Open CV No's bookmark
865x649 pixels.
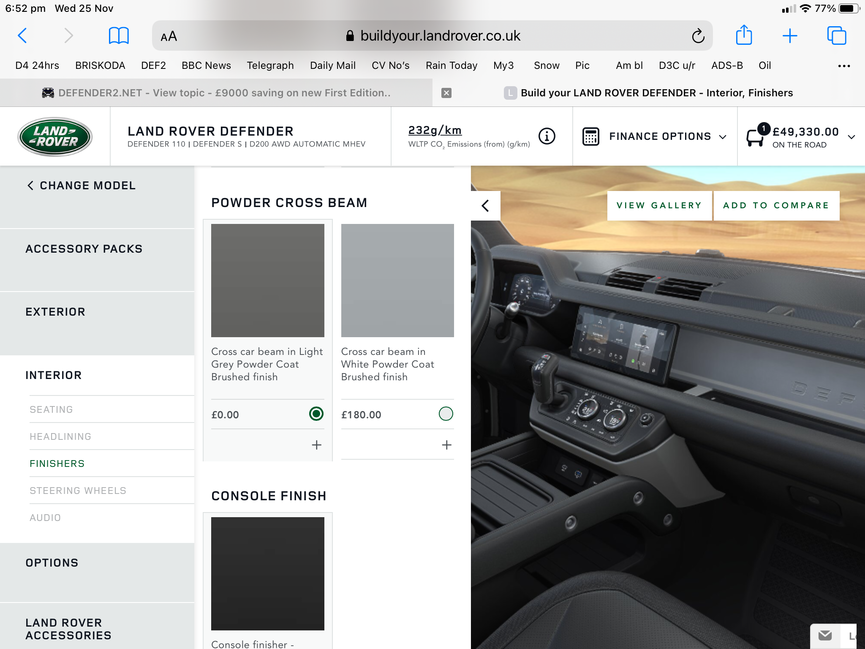click(391, 66)
